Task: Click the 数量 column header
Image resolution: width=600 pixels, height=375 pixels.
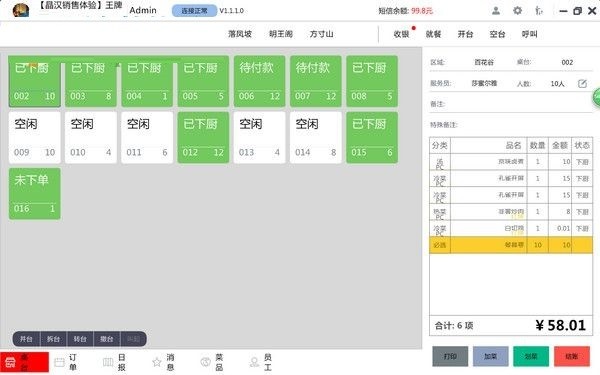Action: point(537,145)
